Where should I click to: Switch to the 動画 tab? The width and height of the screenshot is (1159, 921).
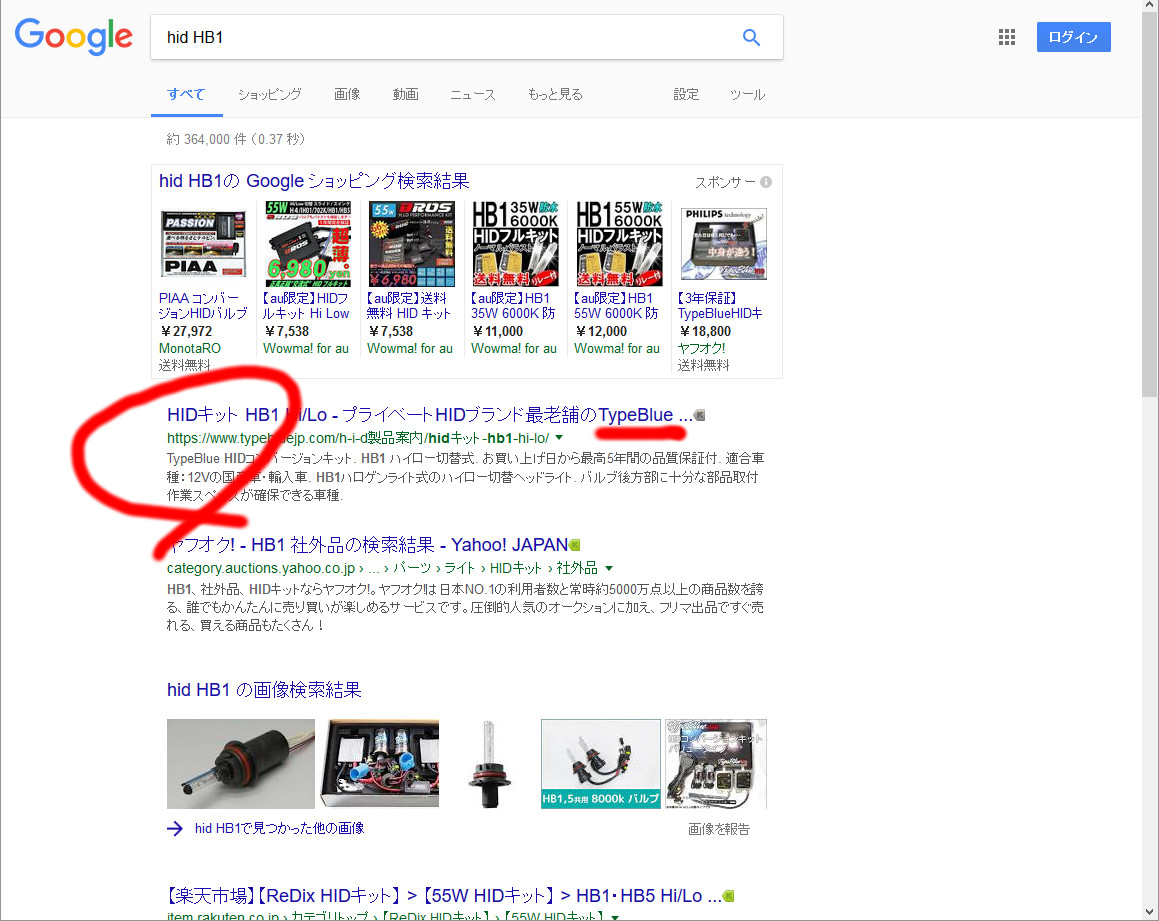[405, 95]
